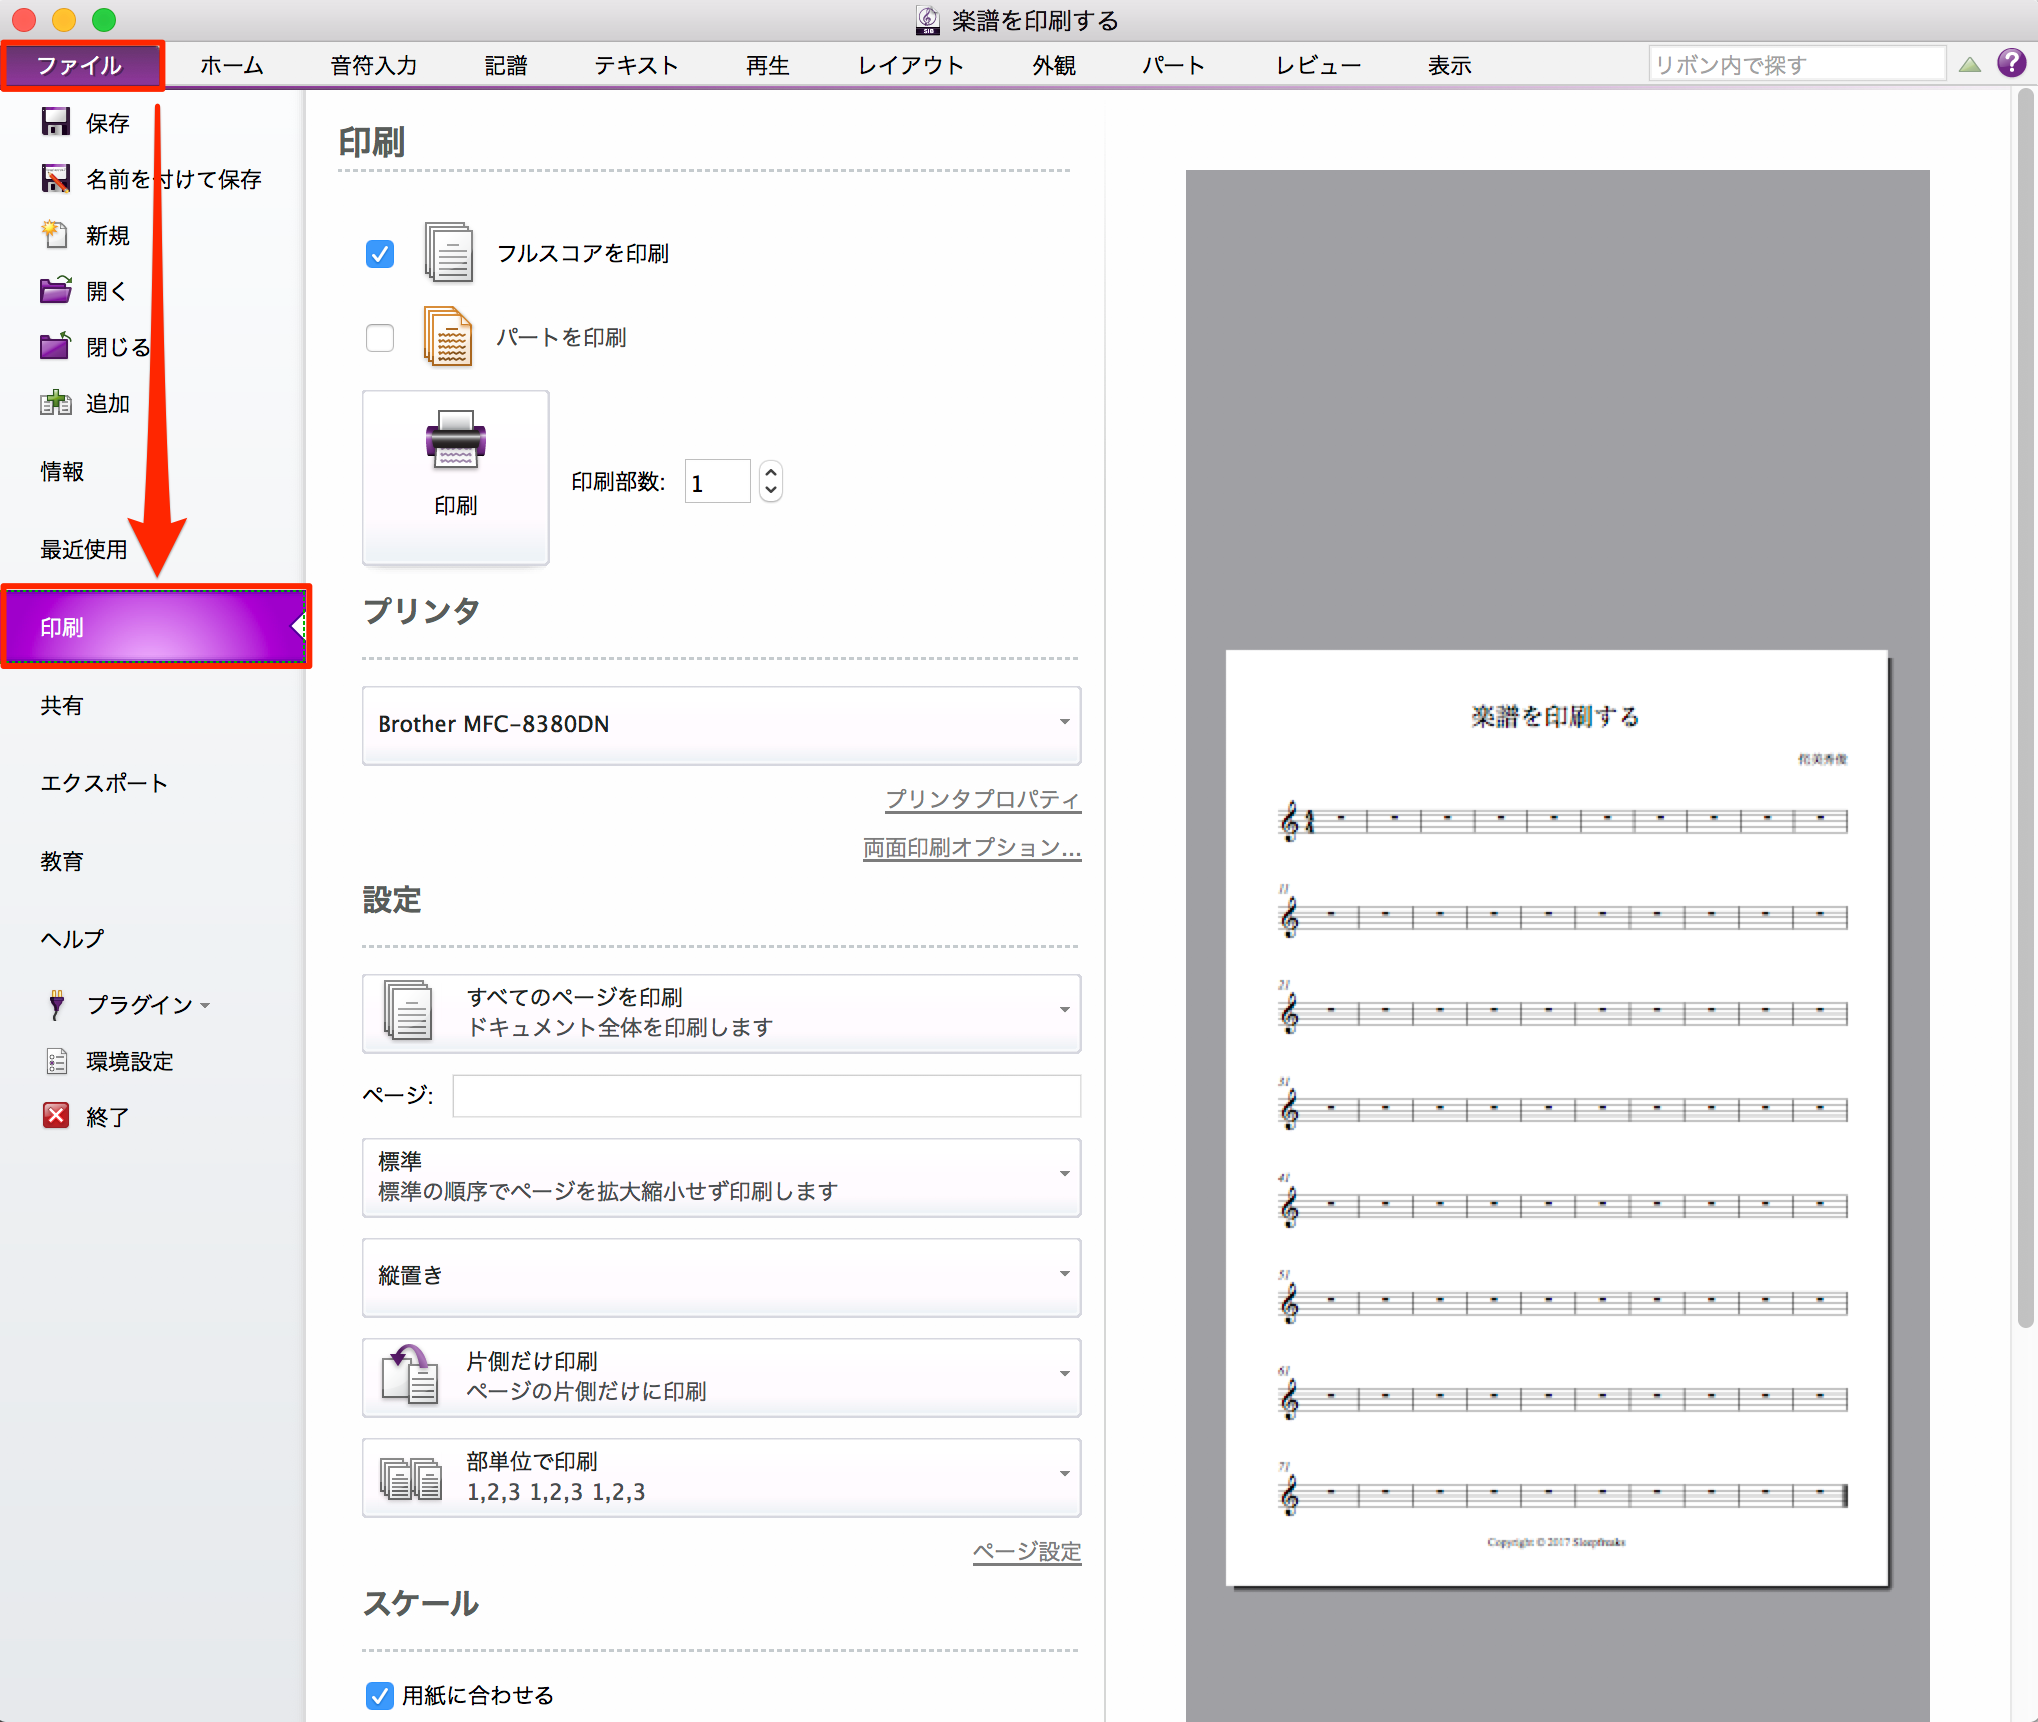Click the vertical scrollbar on the right
This screenshot has width=2038, height=1722.
2025,708
